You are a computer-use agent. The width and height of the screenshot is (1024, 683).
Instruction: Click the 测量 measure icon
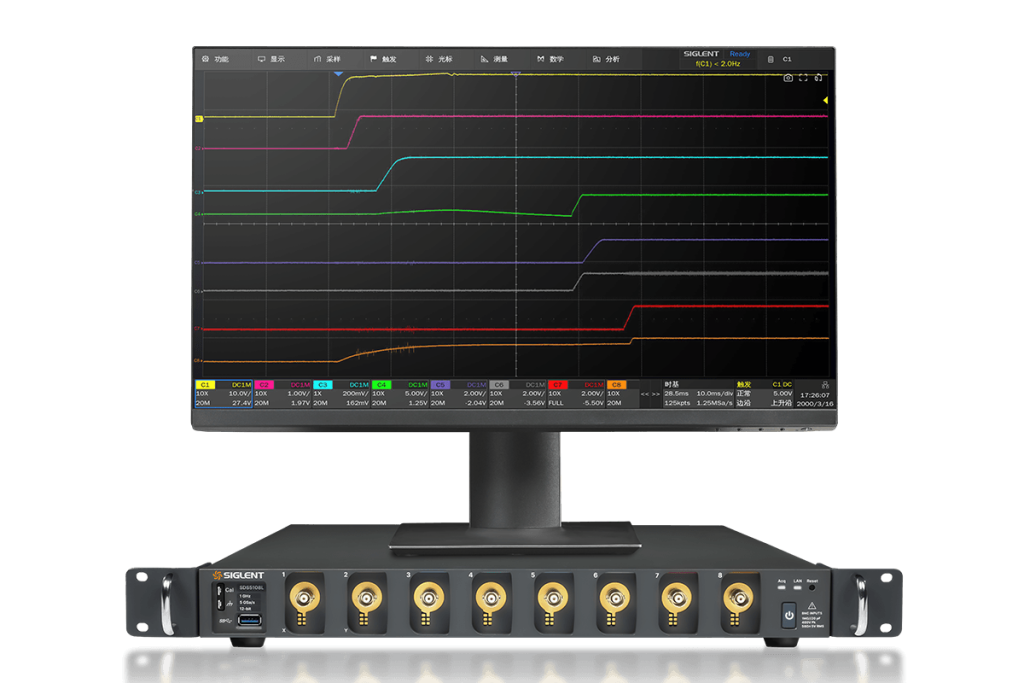click(x=485, y=59)
